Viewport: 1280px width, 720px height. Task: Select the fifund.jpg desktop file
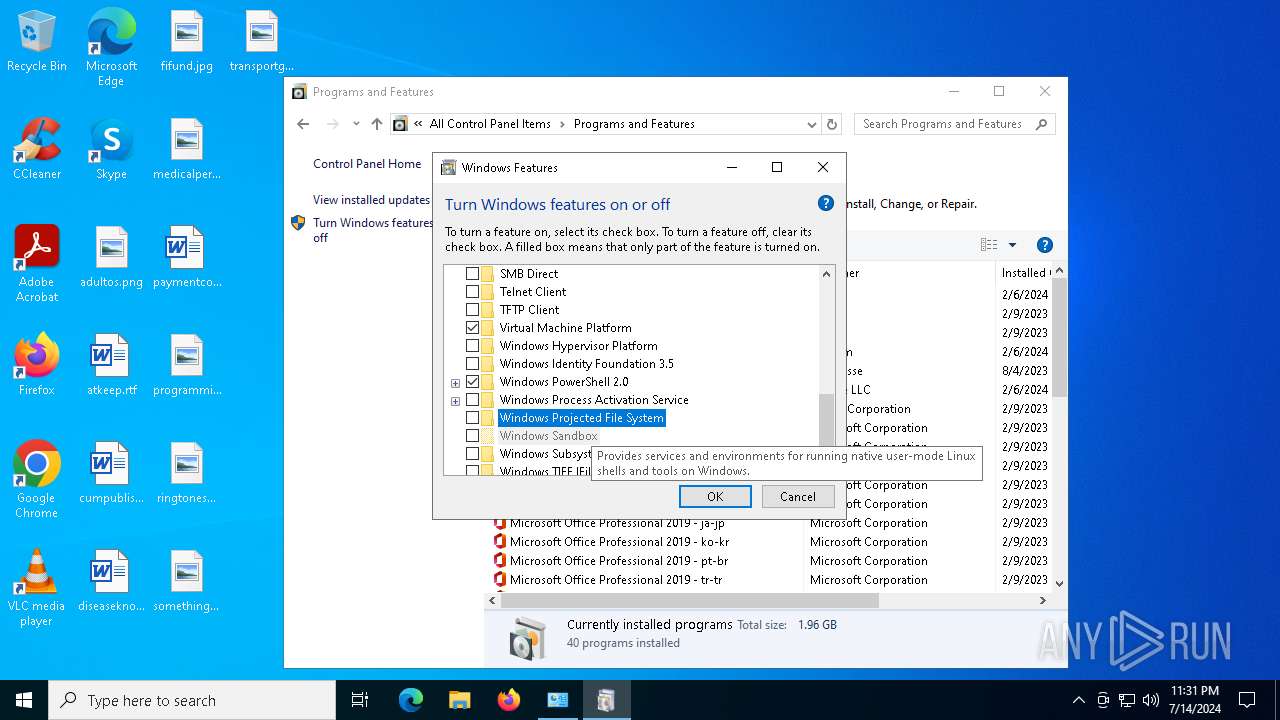coord(187,43)
